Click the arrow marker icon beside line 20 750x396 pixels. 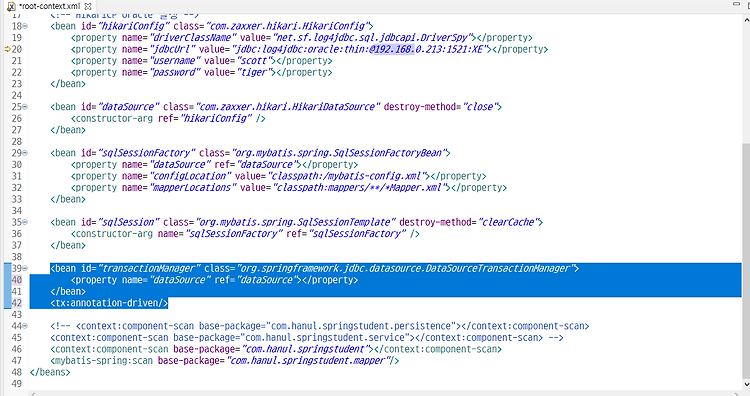pos(7,49)
